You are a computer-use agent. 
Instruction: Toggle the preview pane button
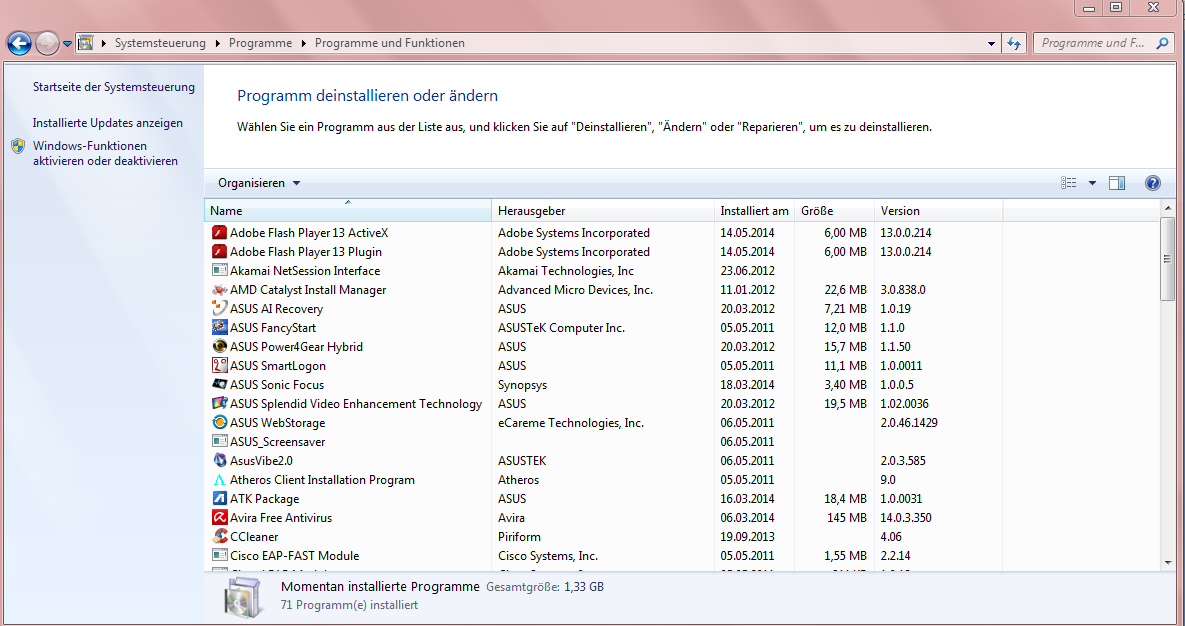1117,183
